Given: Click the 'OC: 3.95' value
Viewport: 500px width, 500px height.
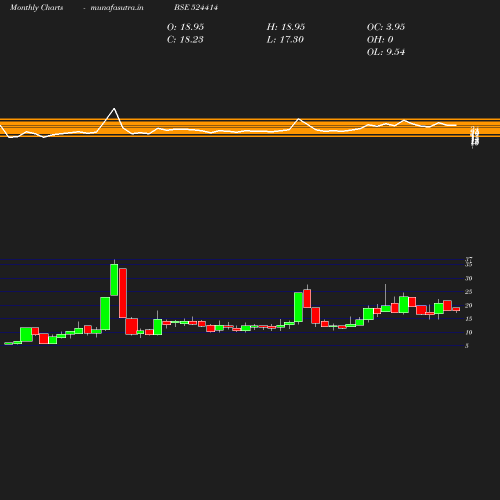Looking at the screenshot, I should pyautogui.click(x=386, y=27).
